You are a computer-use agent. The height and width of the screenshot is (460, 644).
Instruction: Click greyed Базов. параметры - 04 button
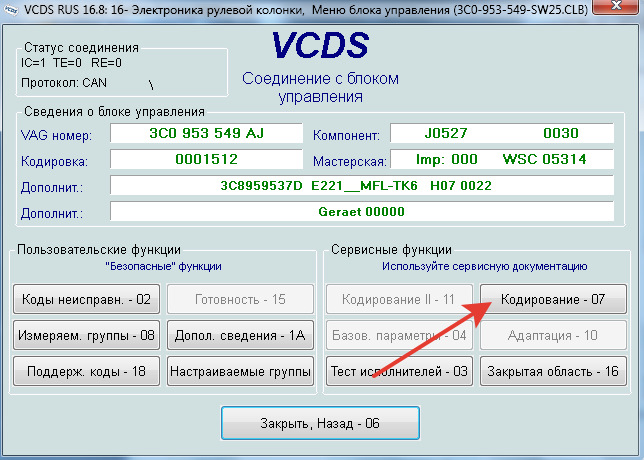point(399,335)
